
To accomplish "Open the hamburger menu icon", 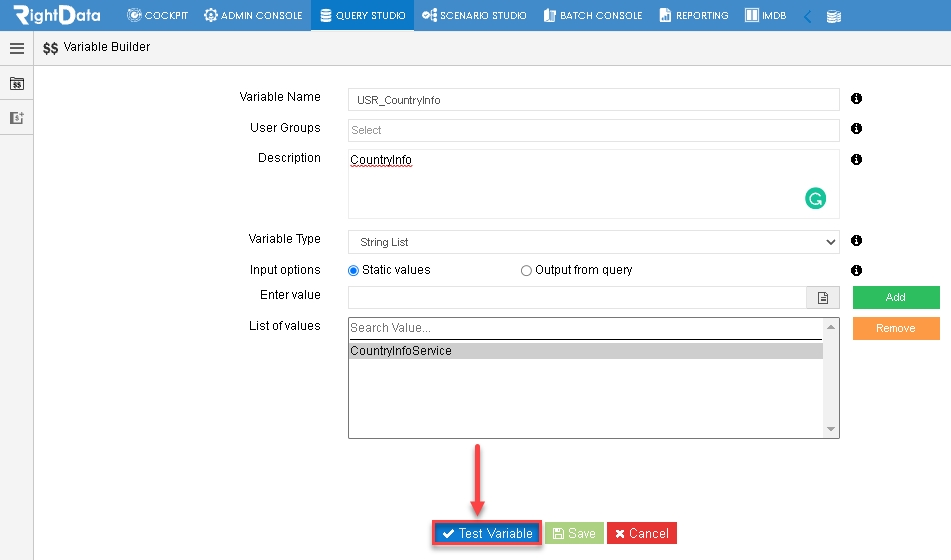I will pyautogui.click(x=17, y=49).
